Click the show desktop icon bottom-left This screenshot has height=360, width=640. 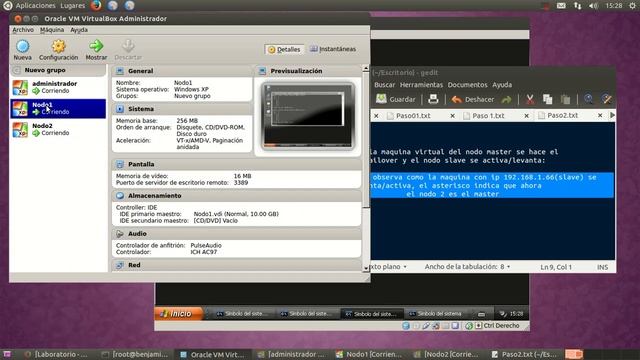pyautogui.click(x=7, y=354)
